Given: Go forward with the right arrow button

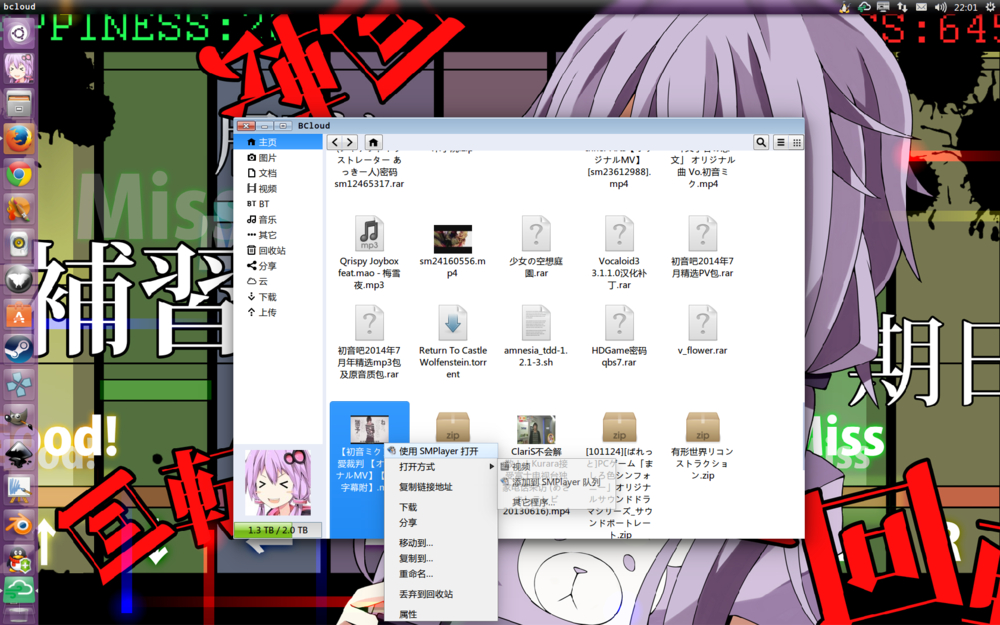Looking at the screenshot, I should click(350, 142).
